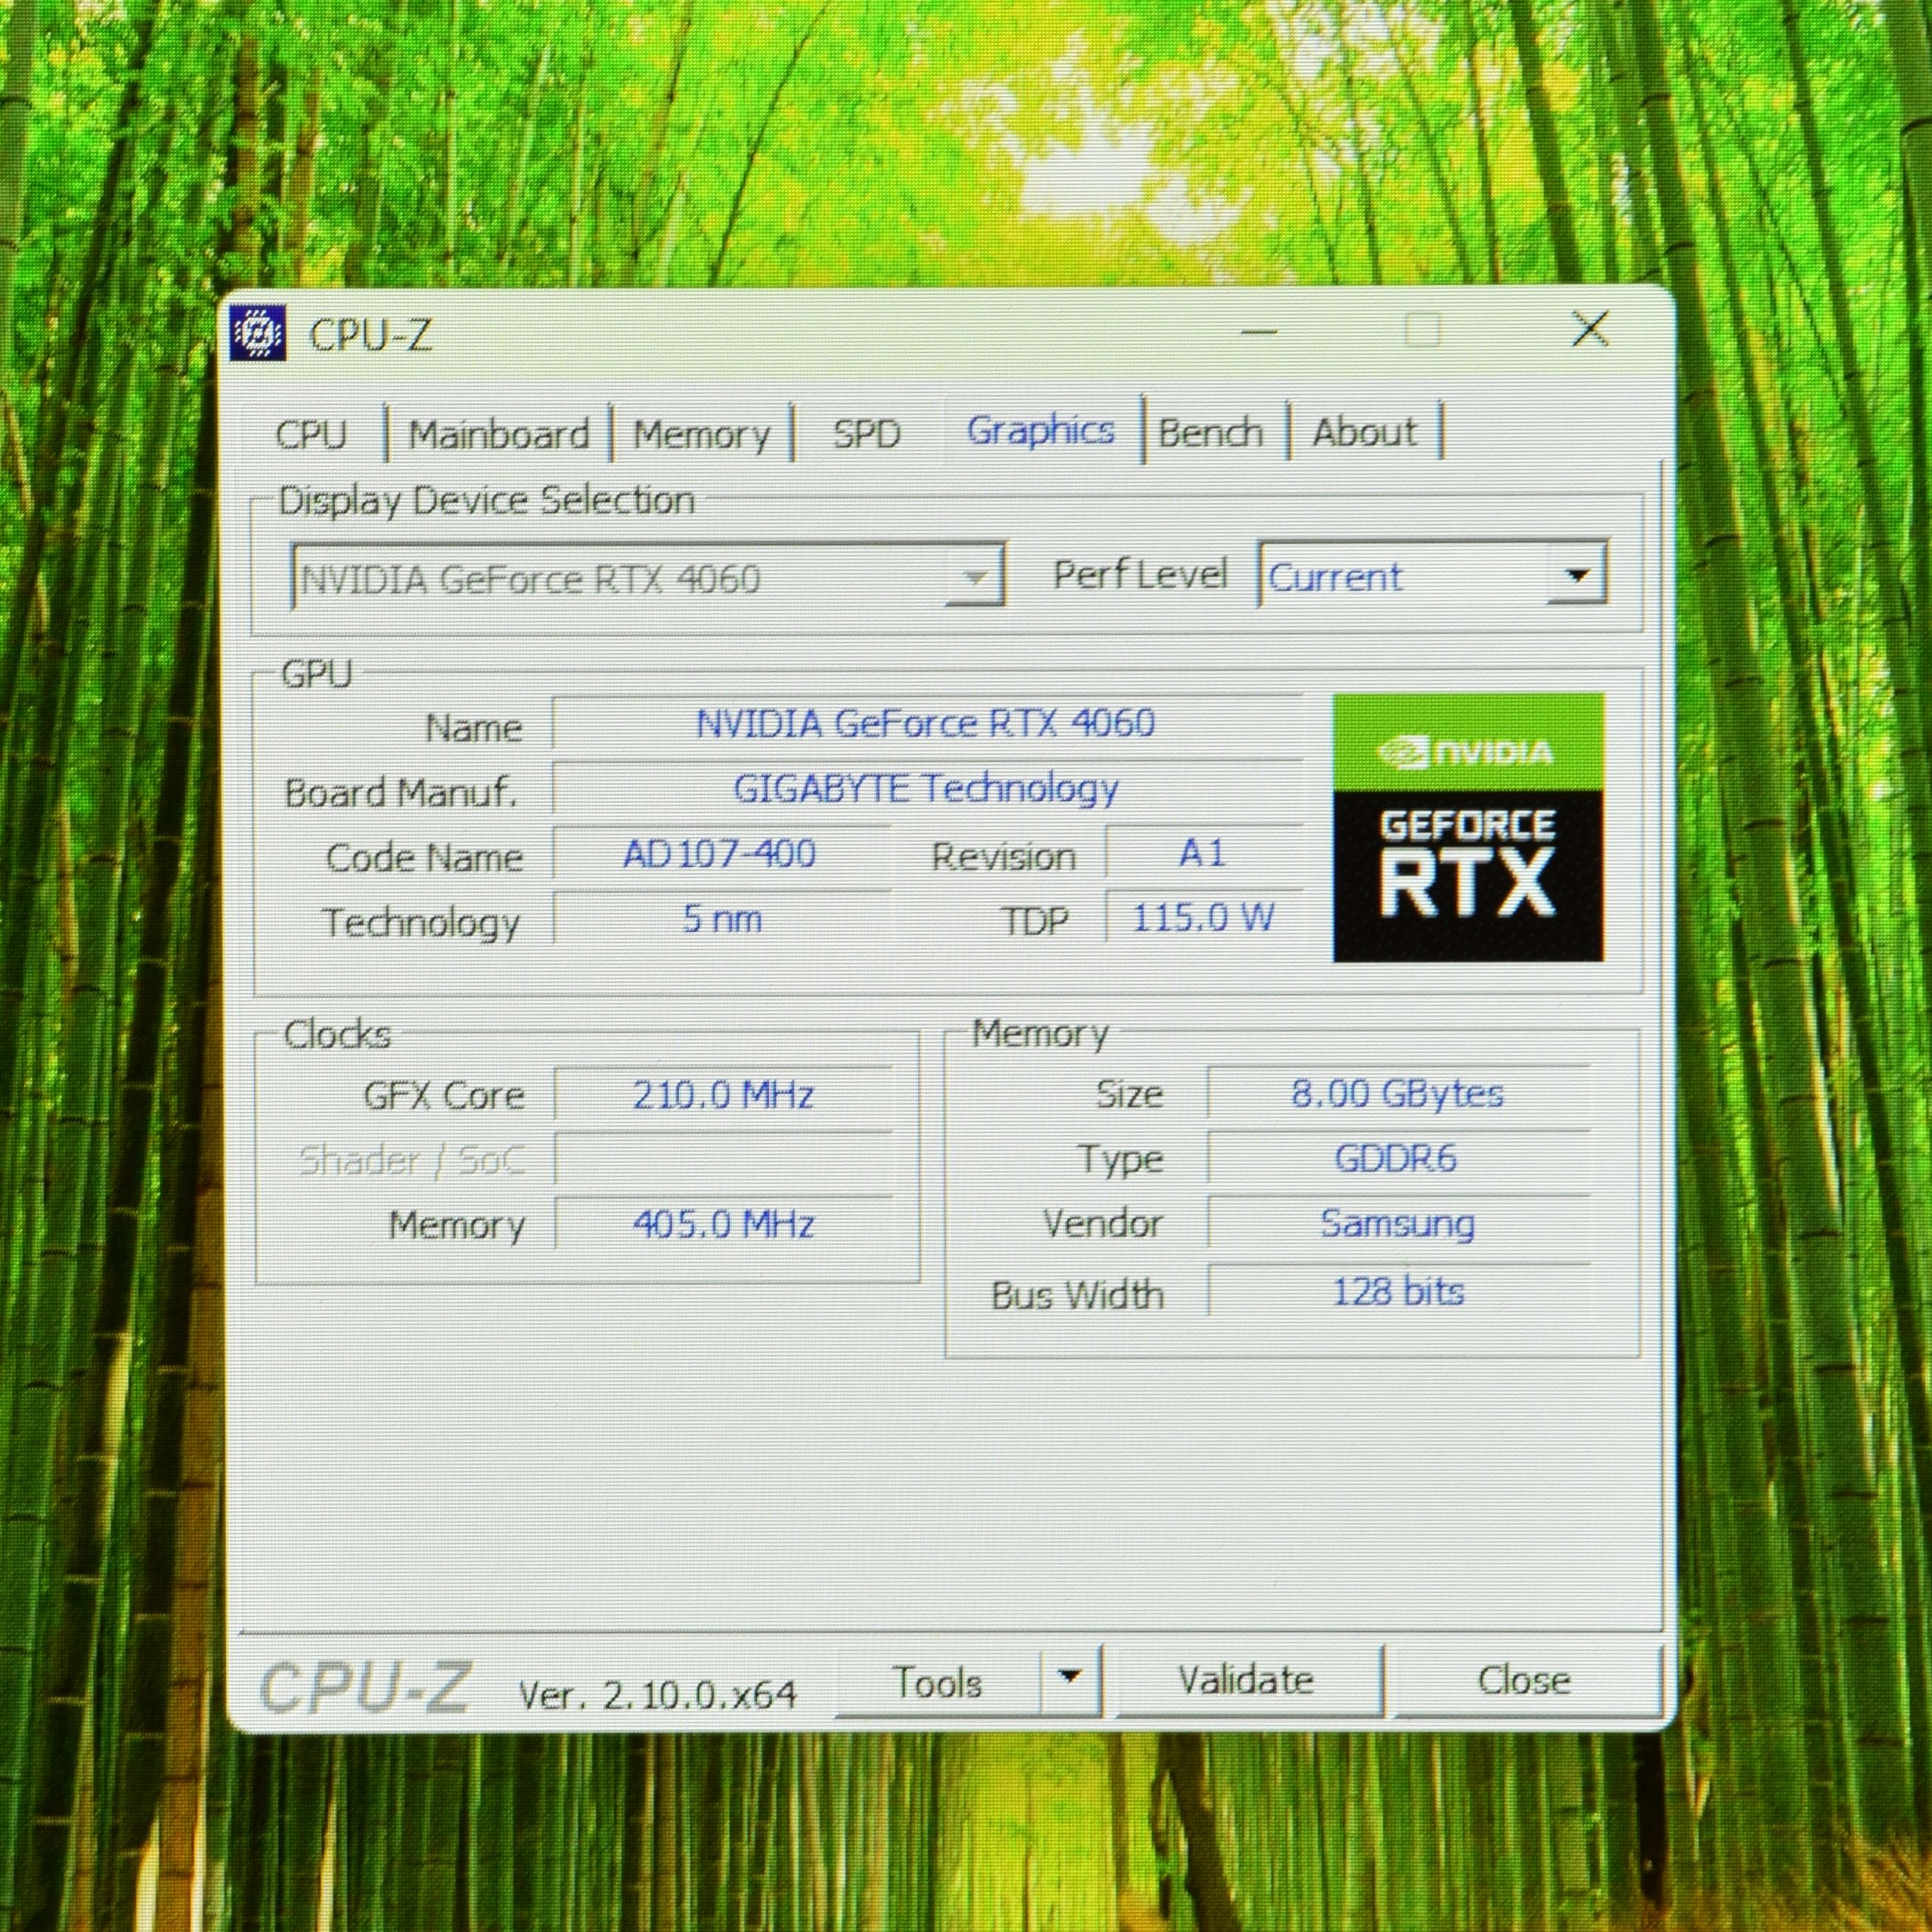This screenshot has height=1932, width=1932.
Task: Go to the SPD tab
Action: pos(867,434)
